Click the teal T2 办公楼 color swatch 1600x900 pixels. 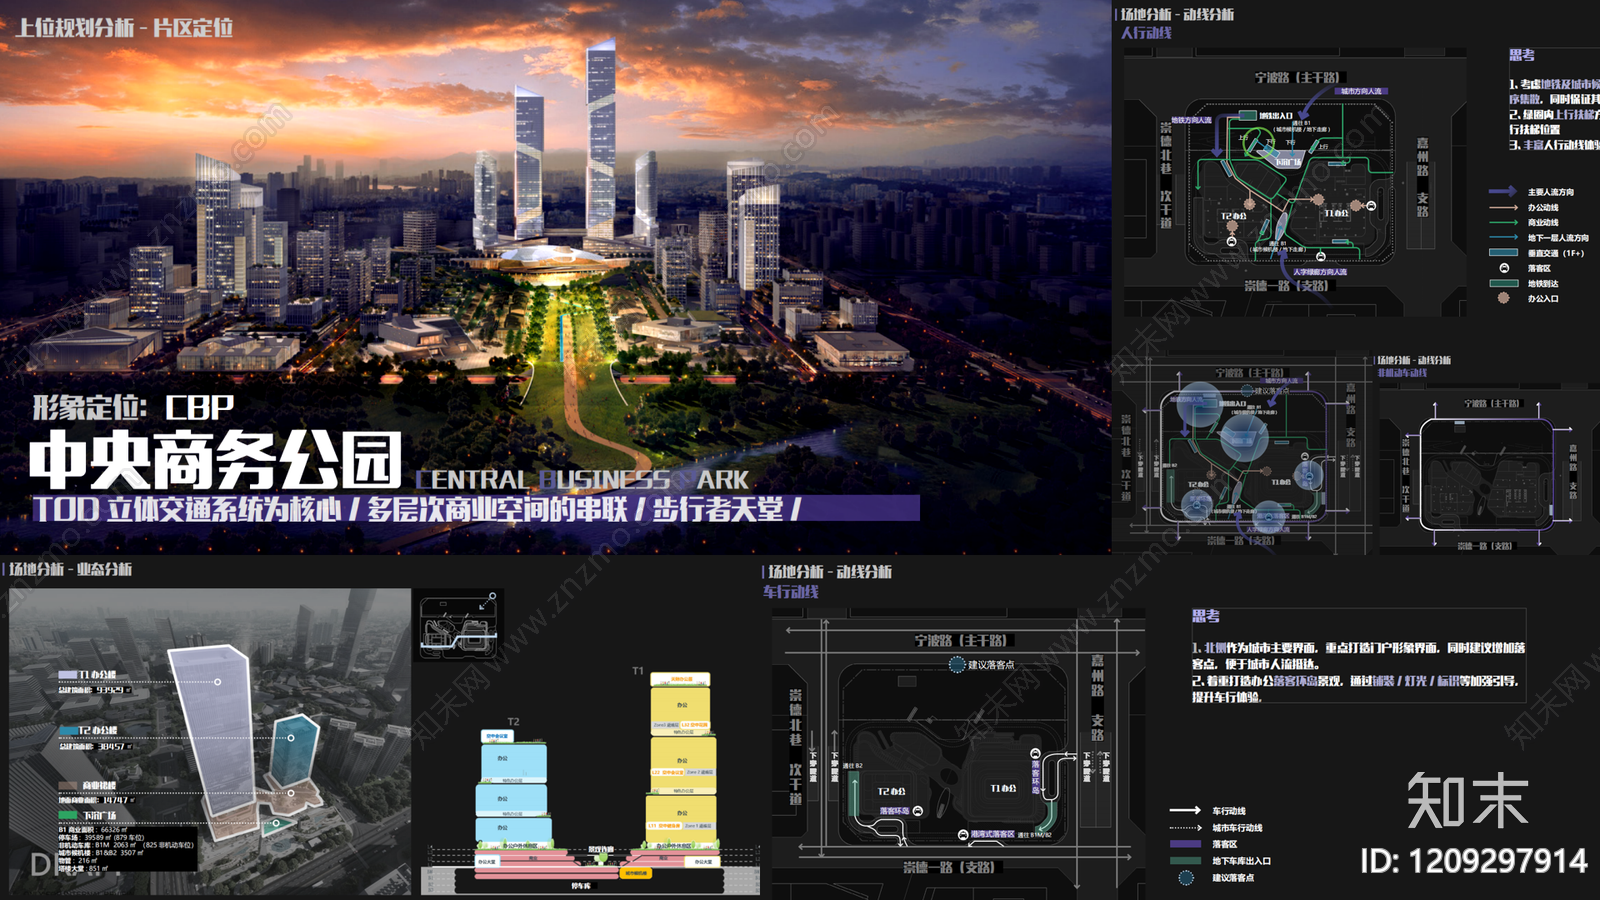point(67,730)
